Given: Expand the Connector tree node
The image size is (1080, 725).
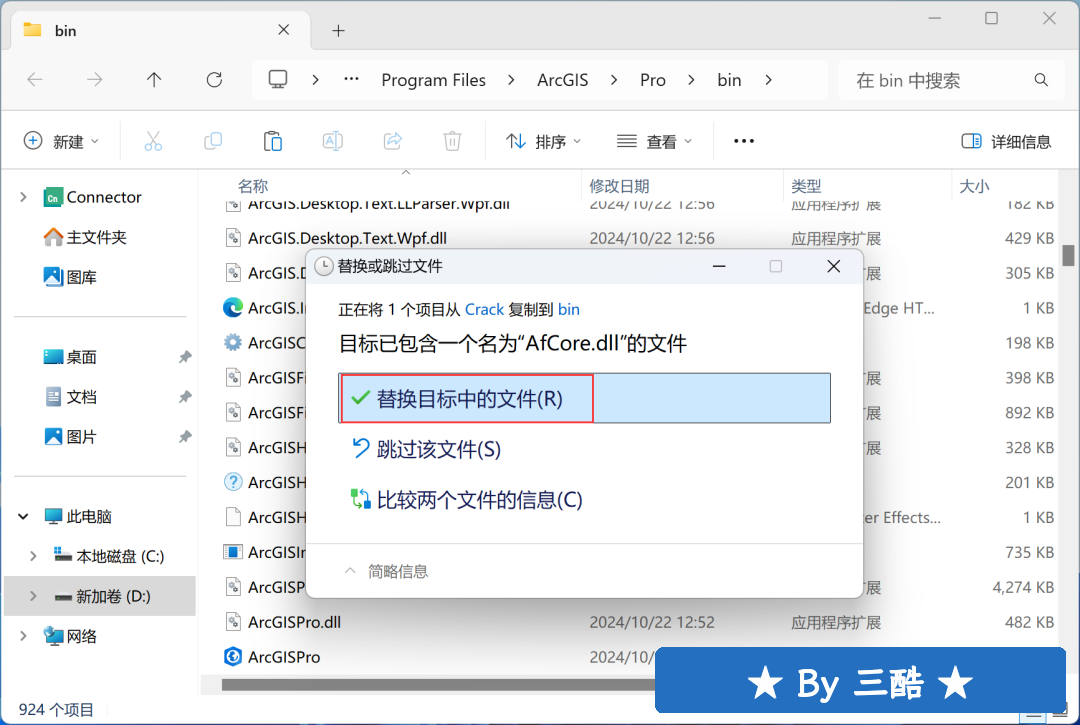Looking at the screenshot, I should pos(23,198).
